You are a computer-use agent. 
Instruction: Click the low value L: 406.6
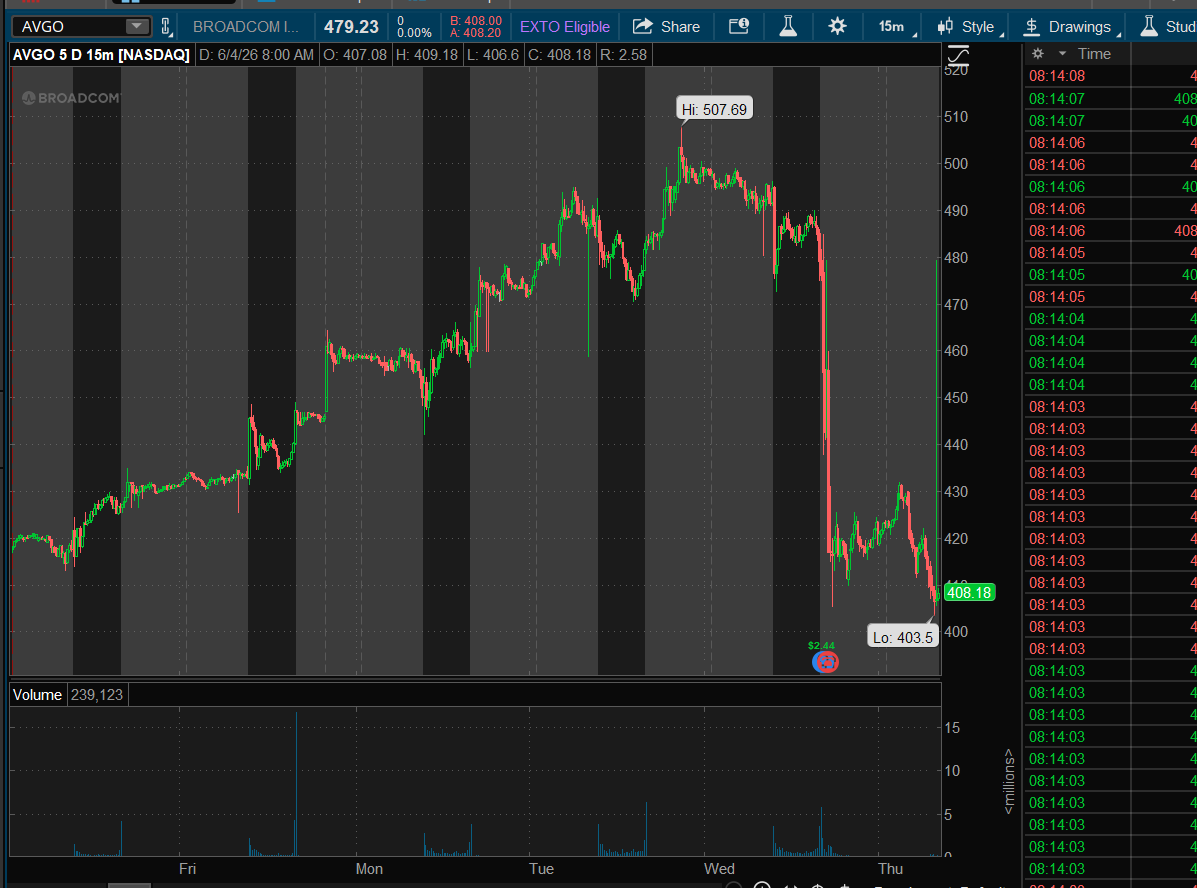[494, 55]
